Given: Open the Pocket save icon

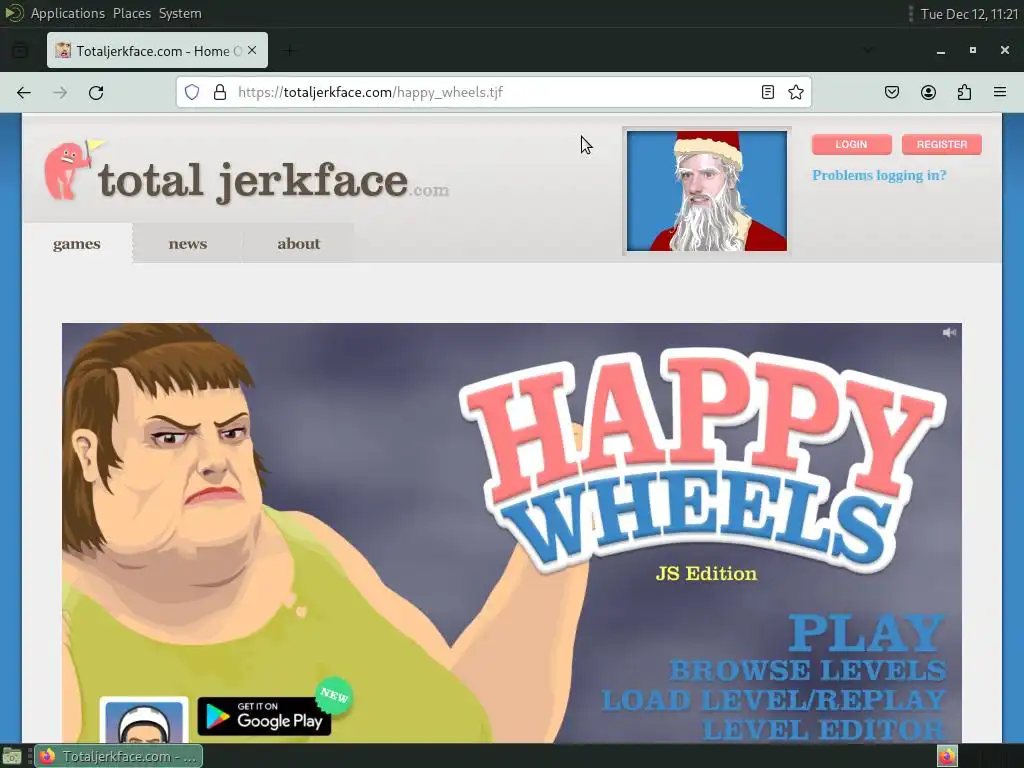Looking at the screenshot, I should [x=892, y=92].
